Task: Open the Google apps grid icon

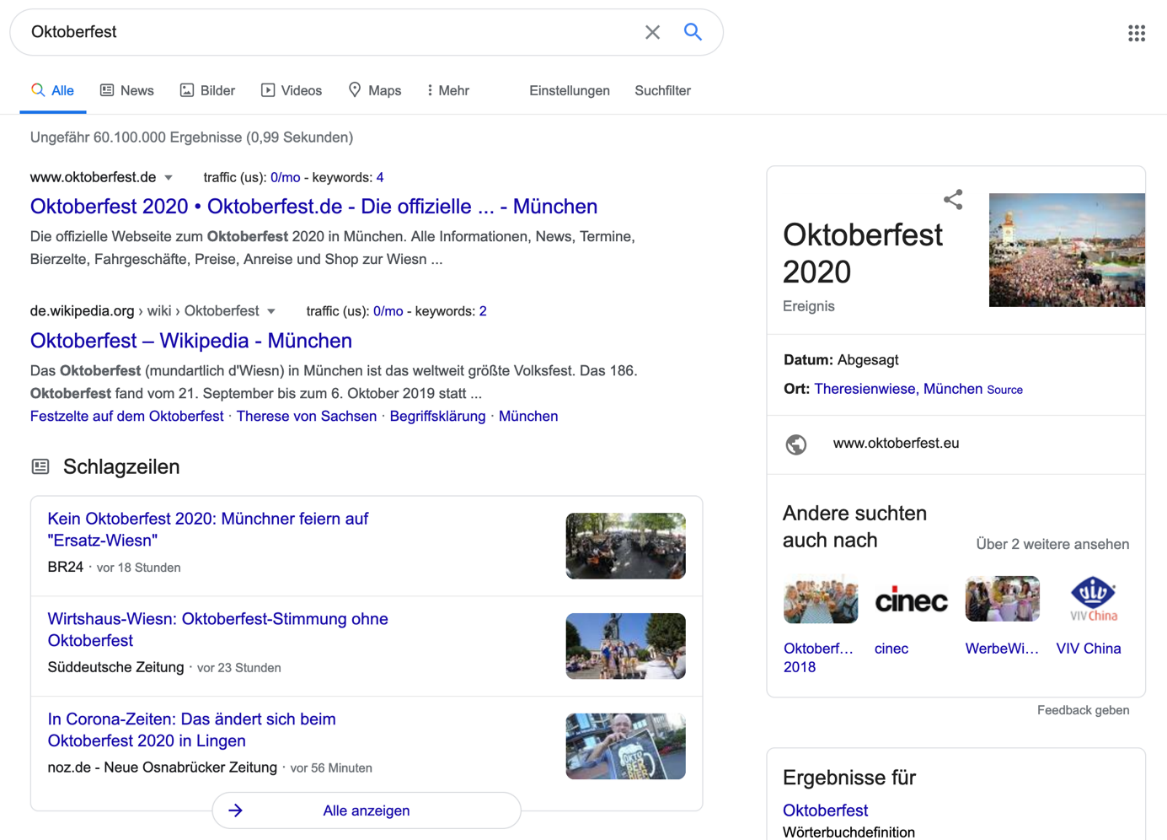Action: [x=1136, y=33]
